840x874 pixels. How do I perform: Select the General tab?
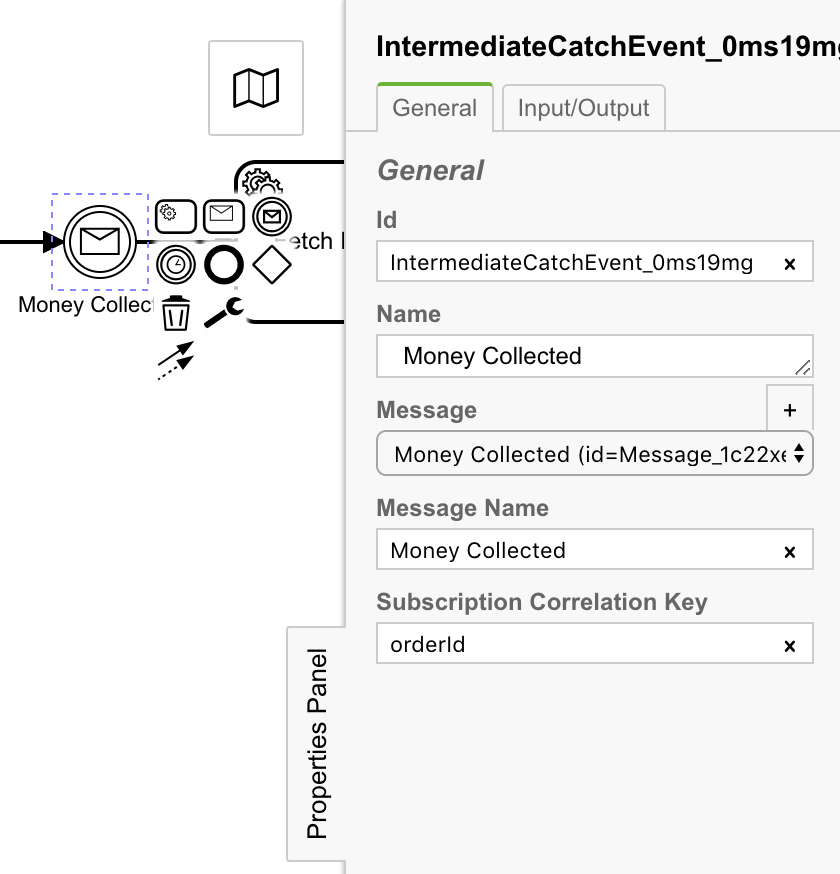[435, 108]
